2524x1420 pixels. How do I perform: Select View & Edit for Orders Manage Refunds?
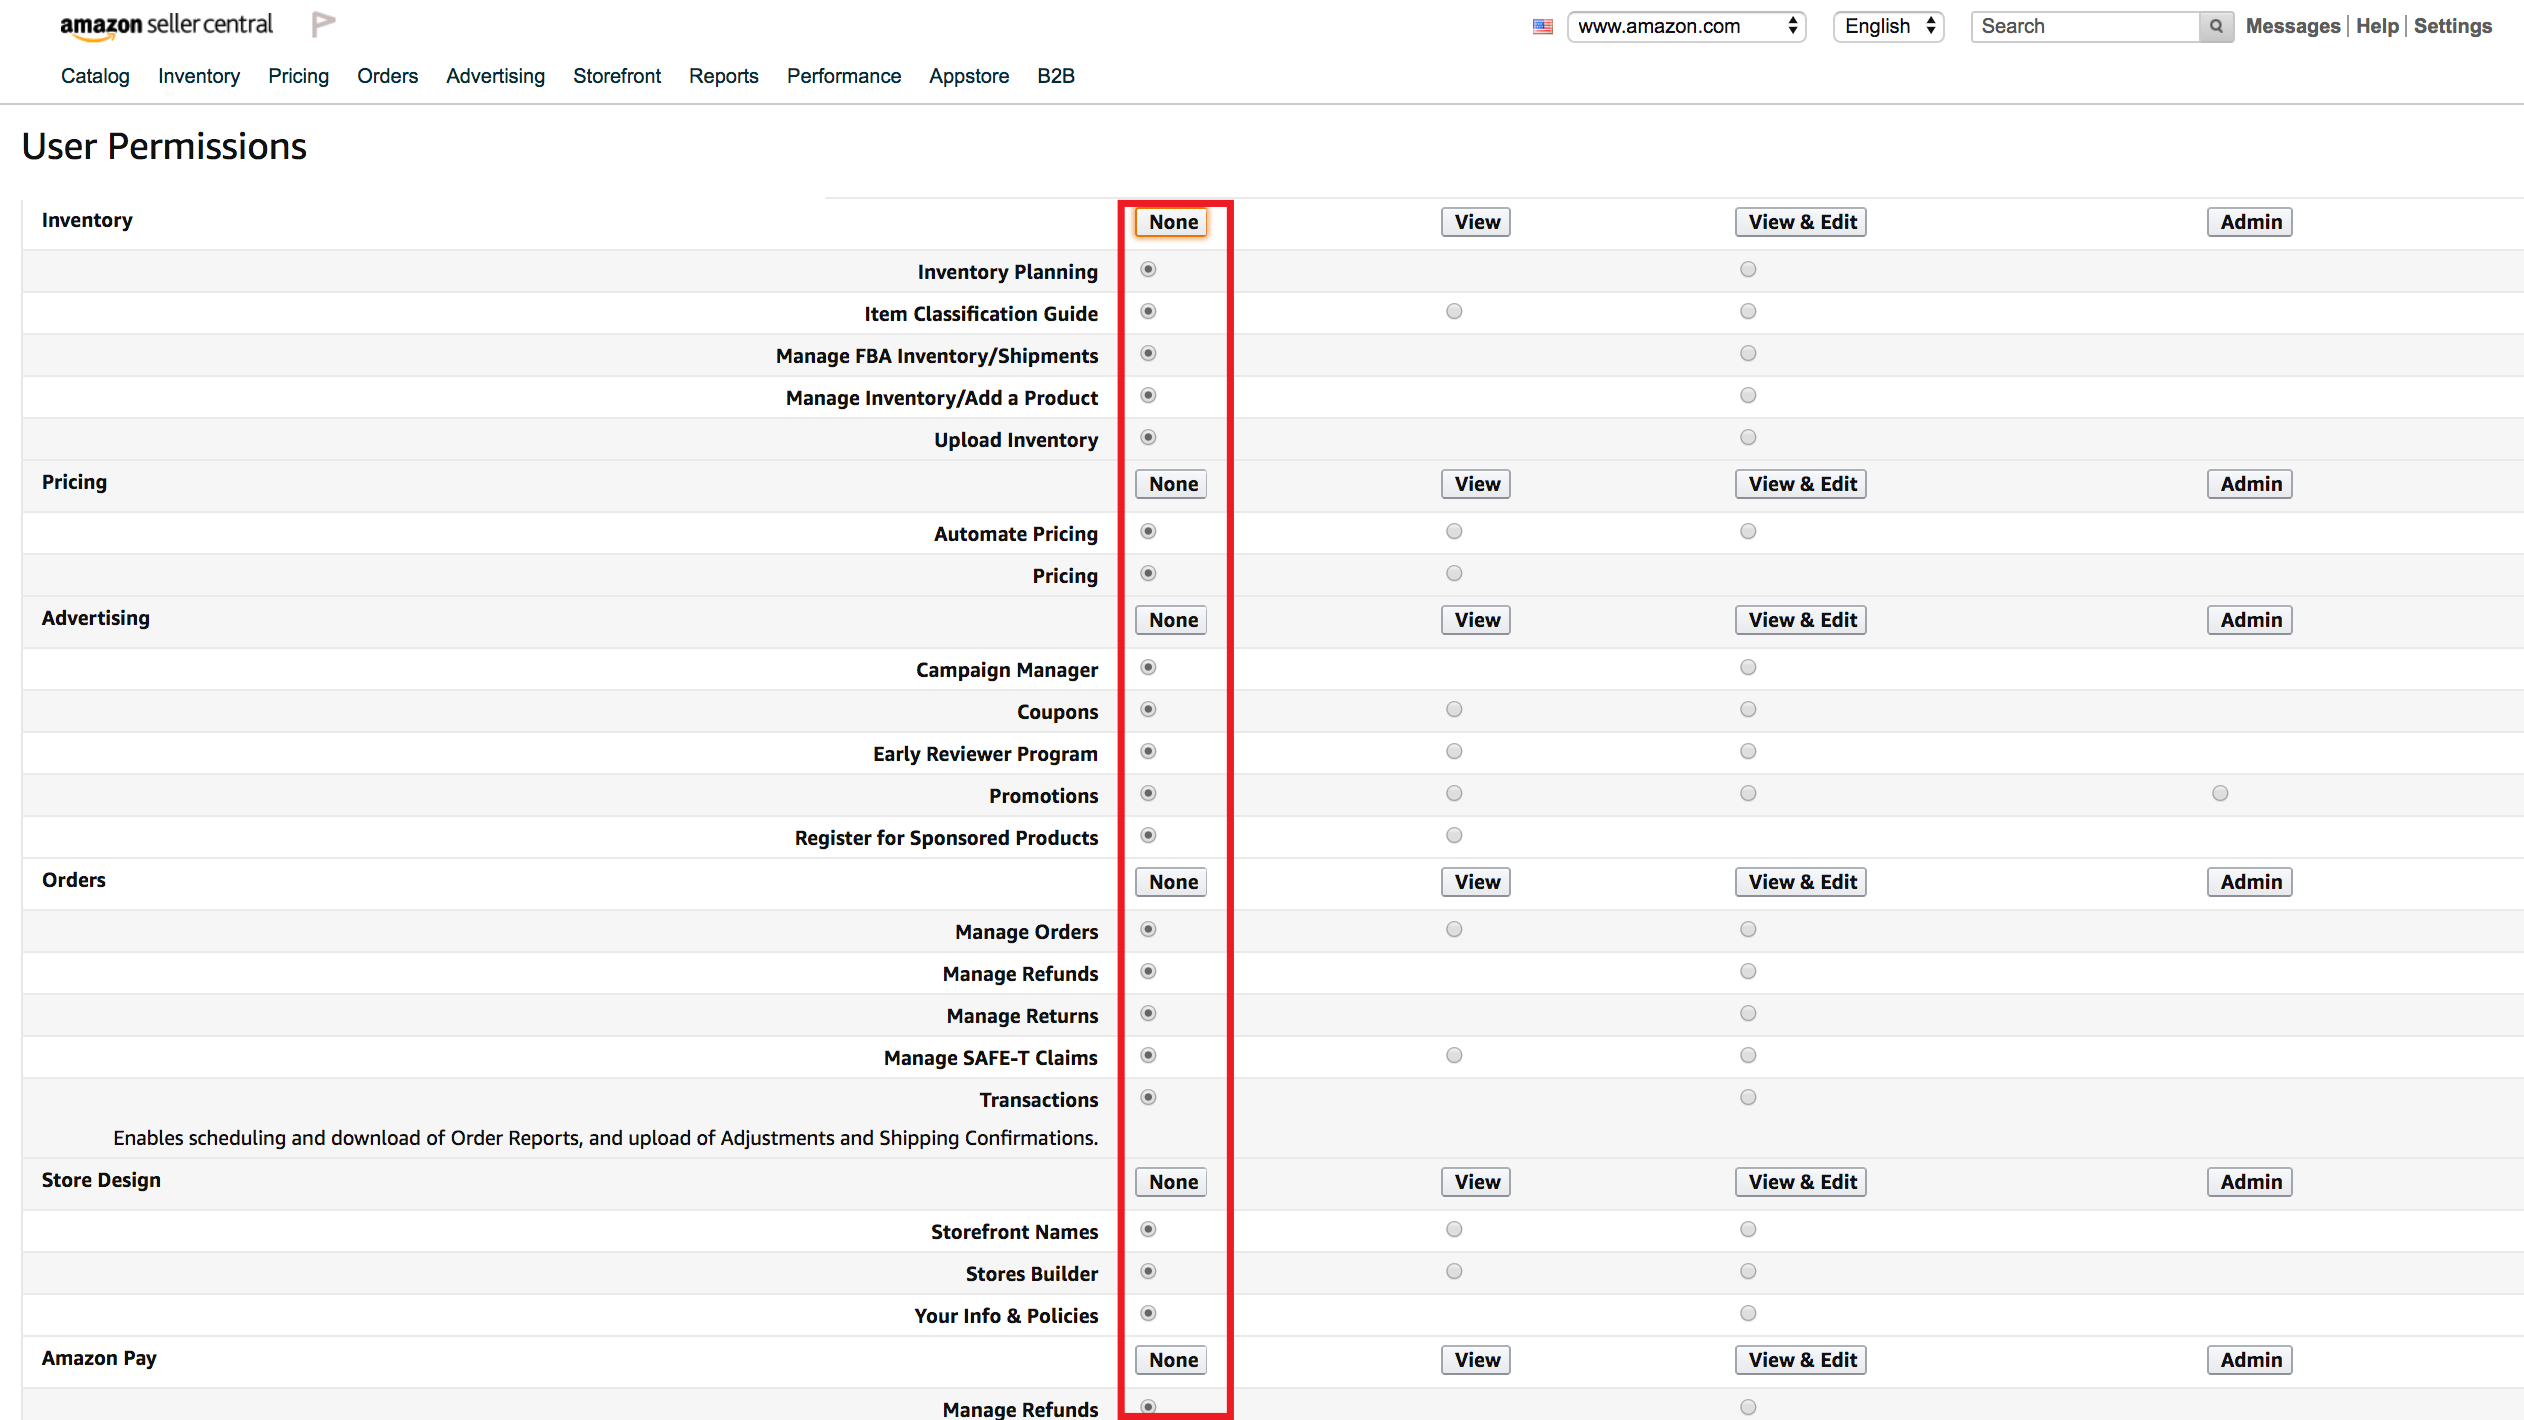[x=1748, y=971]
